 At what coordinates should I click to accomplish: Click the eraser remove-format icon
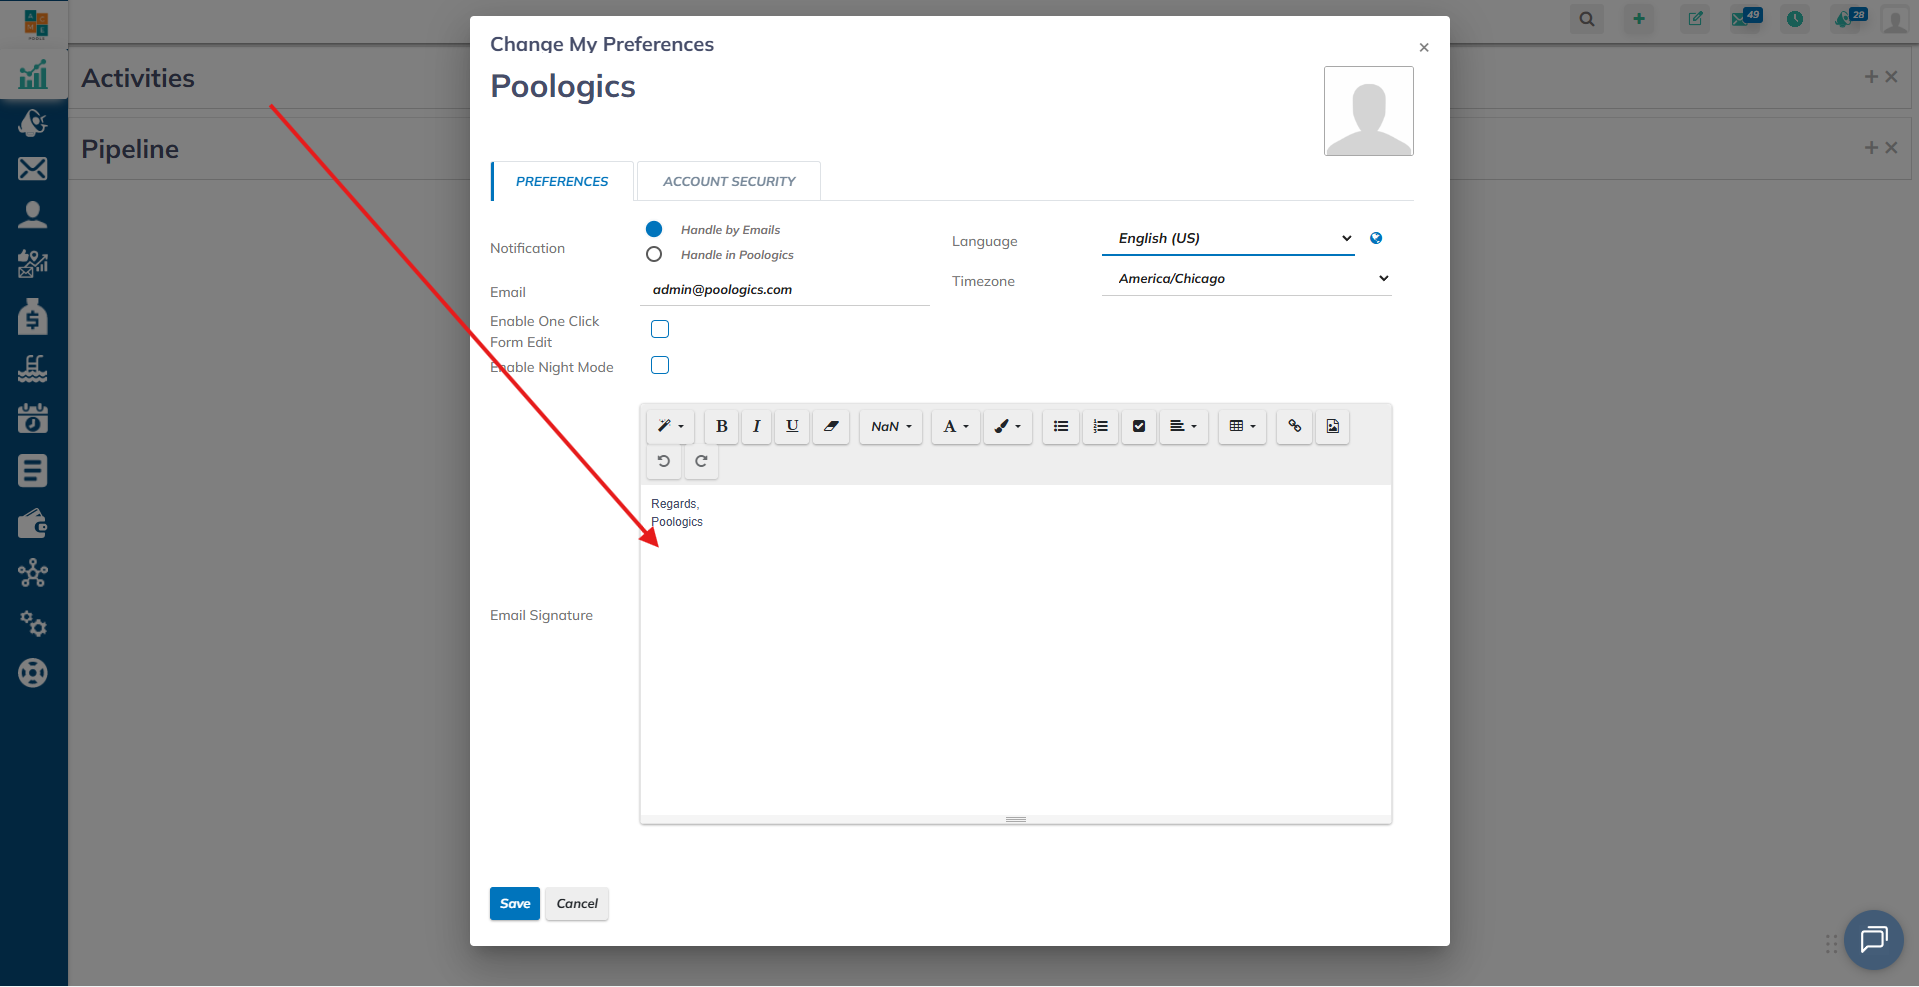(830, 426)
